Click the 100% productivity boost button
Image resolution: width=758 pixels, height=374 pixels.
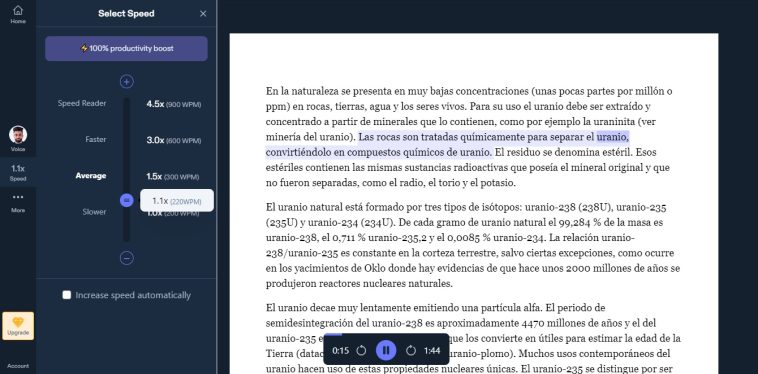(126, 48)
